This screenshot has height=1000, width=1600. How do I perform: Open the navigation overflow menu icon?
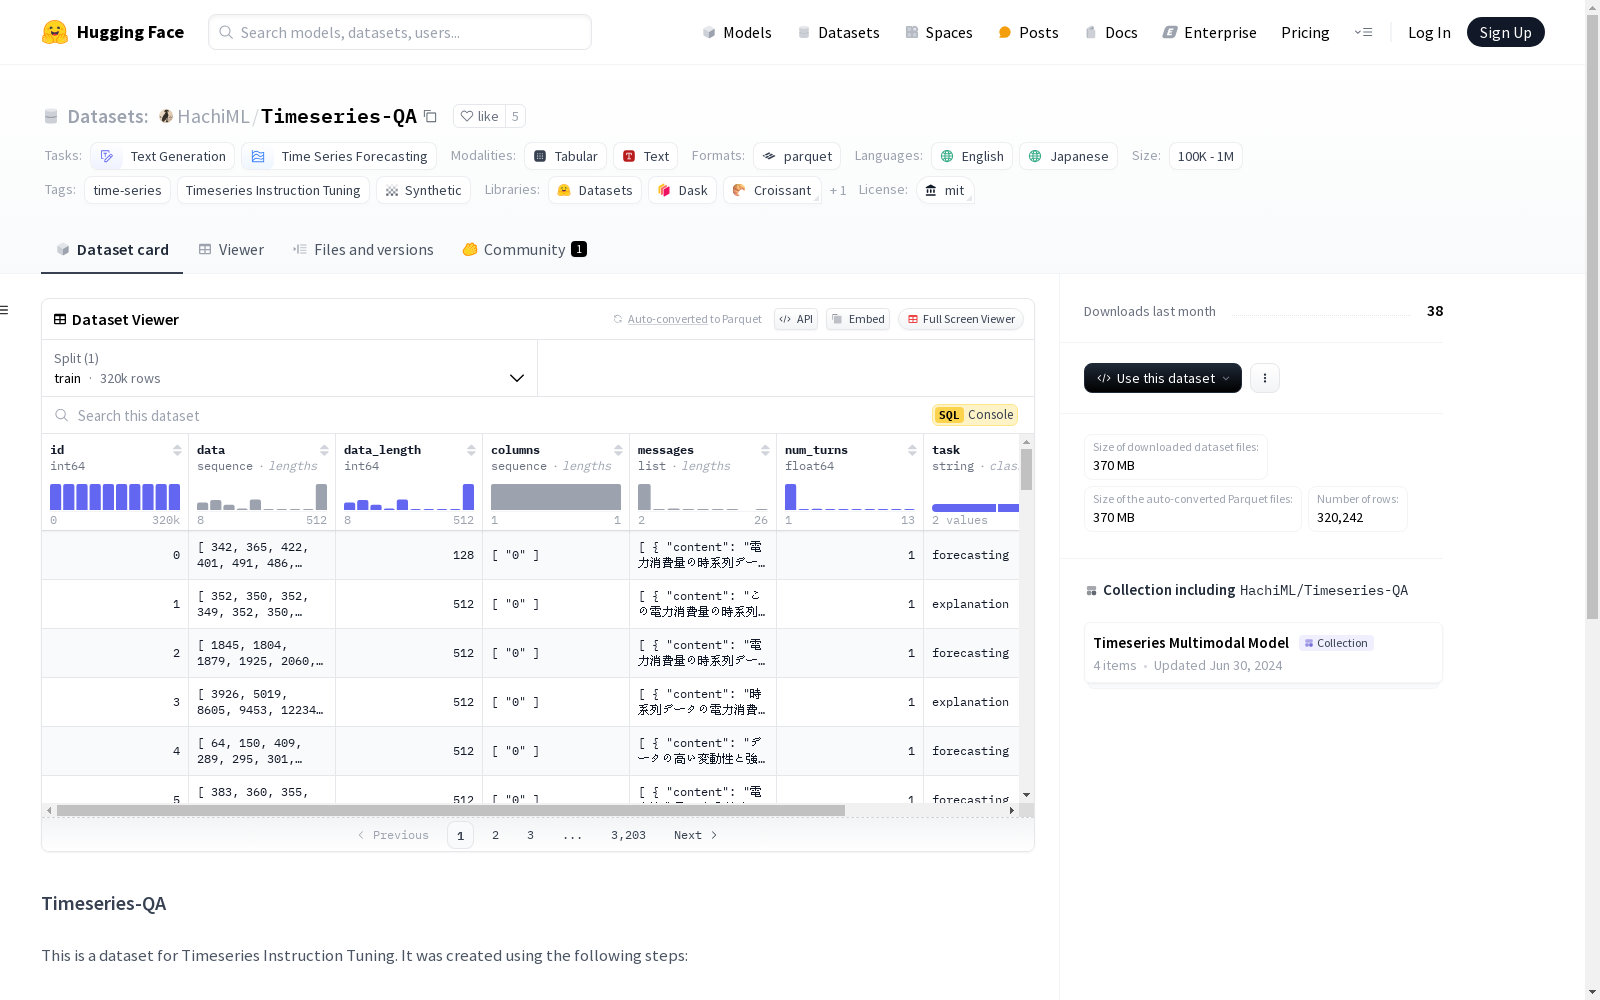point(1363,32)
